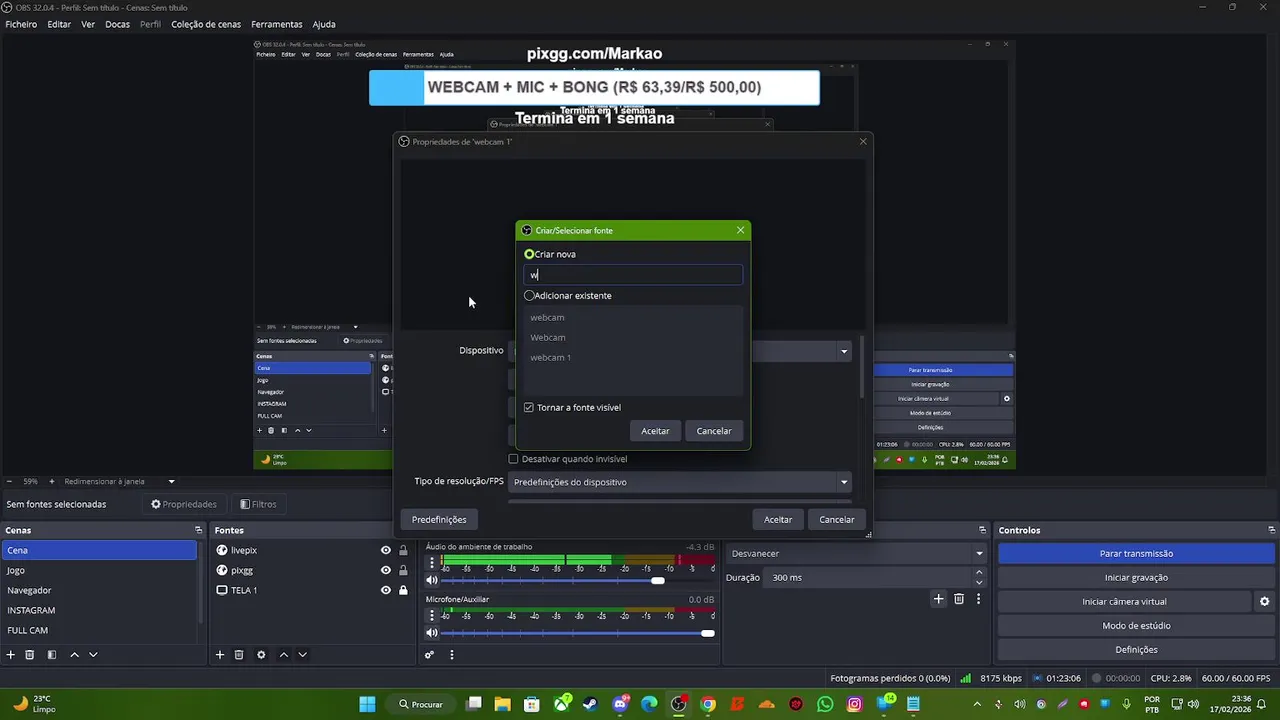This screenshot has height=720, width=1280.
Task: Click the new source name input field
Action: [633, 274]
